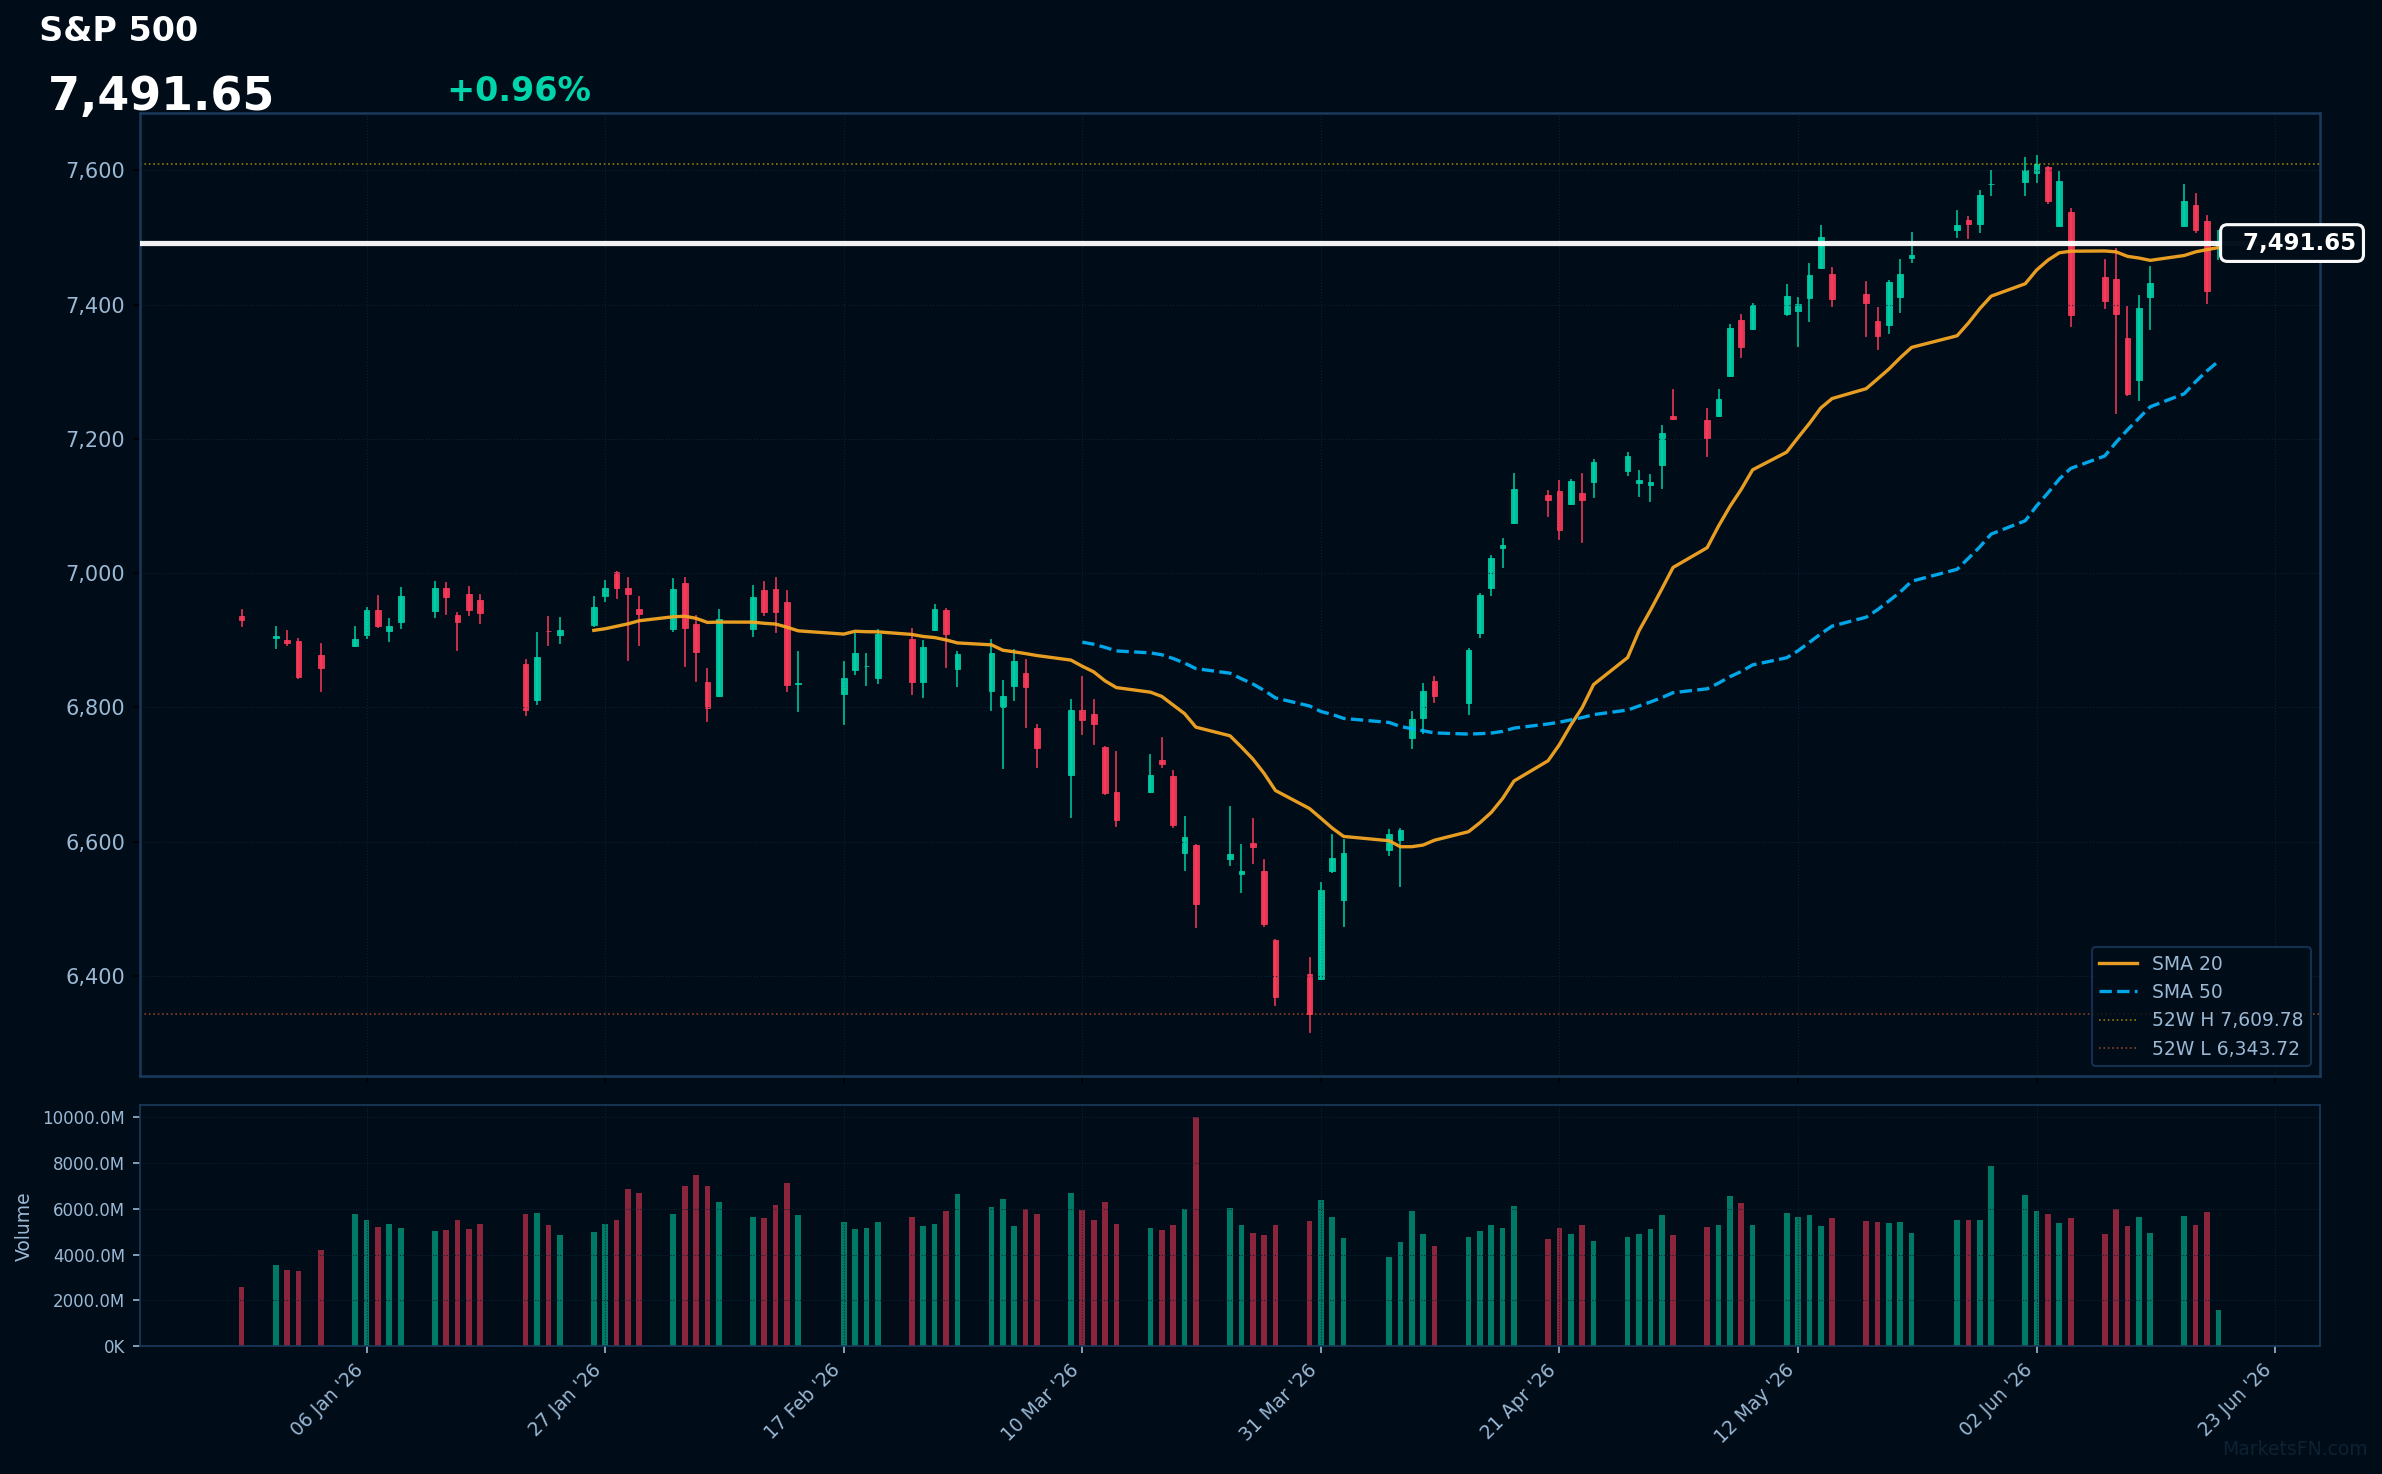Select the large 7,491.65 price value
2382x1474 pixels.
pos(161,95)
